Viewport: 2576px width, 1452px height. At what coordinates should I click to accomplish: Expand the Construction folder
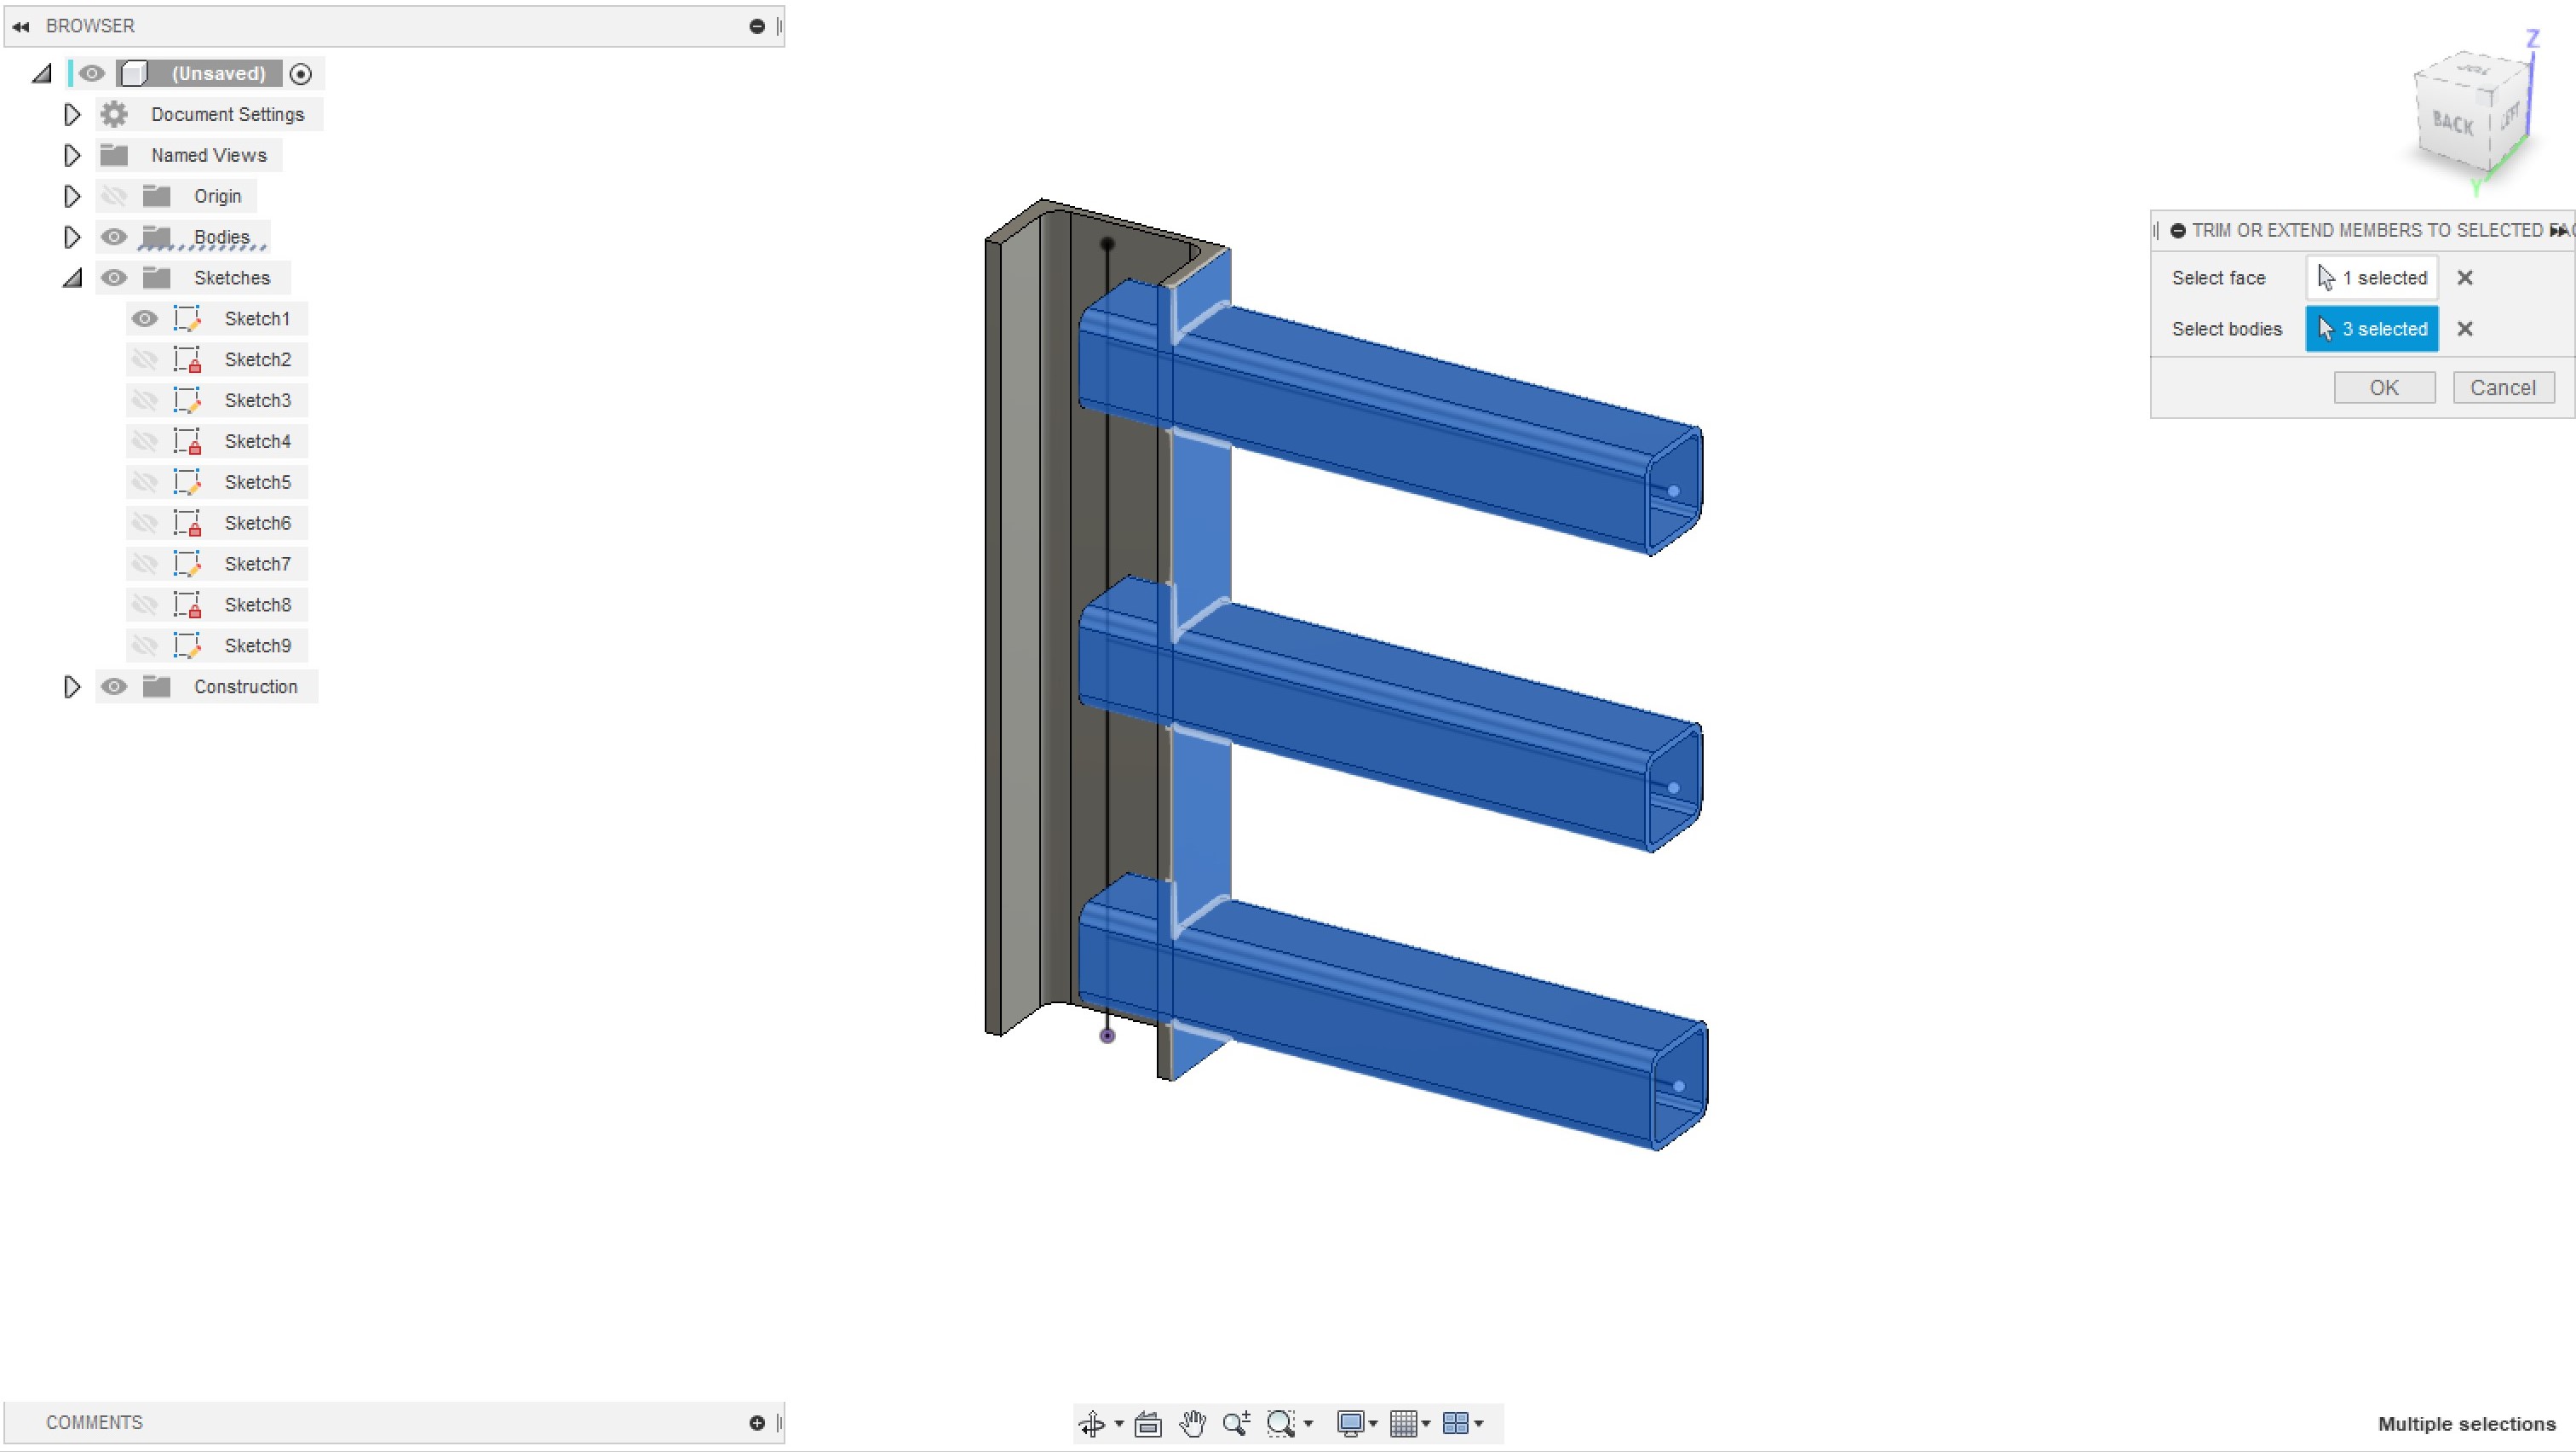click(72, 687)
